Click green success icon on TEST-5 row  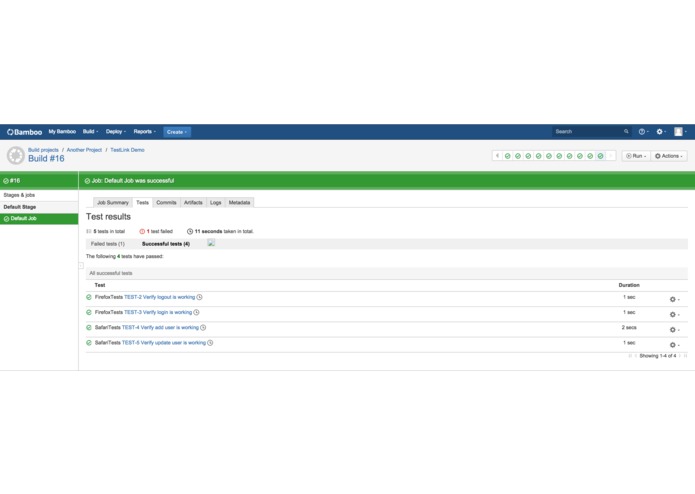89,342
